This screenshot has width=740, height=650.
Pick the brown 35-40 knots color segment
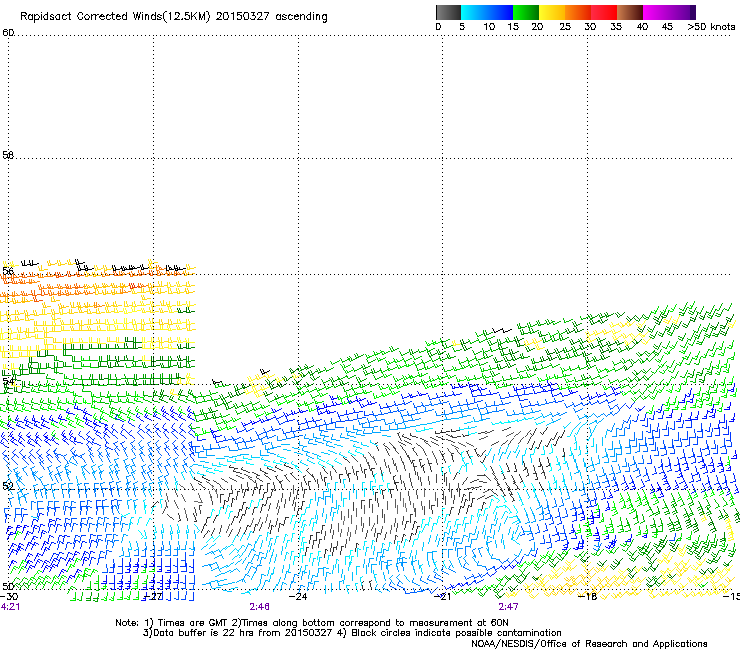click(x=630, y=12)
